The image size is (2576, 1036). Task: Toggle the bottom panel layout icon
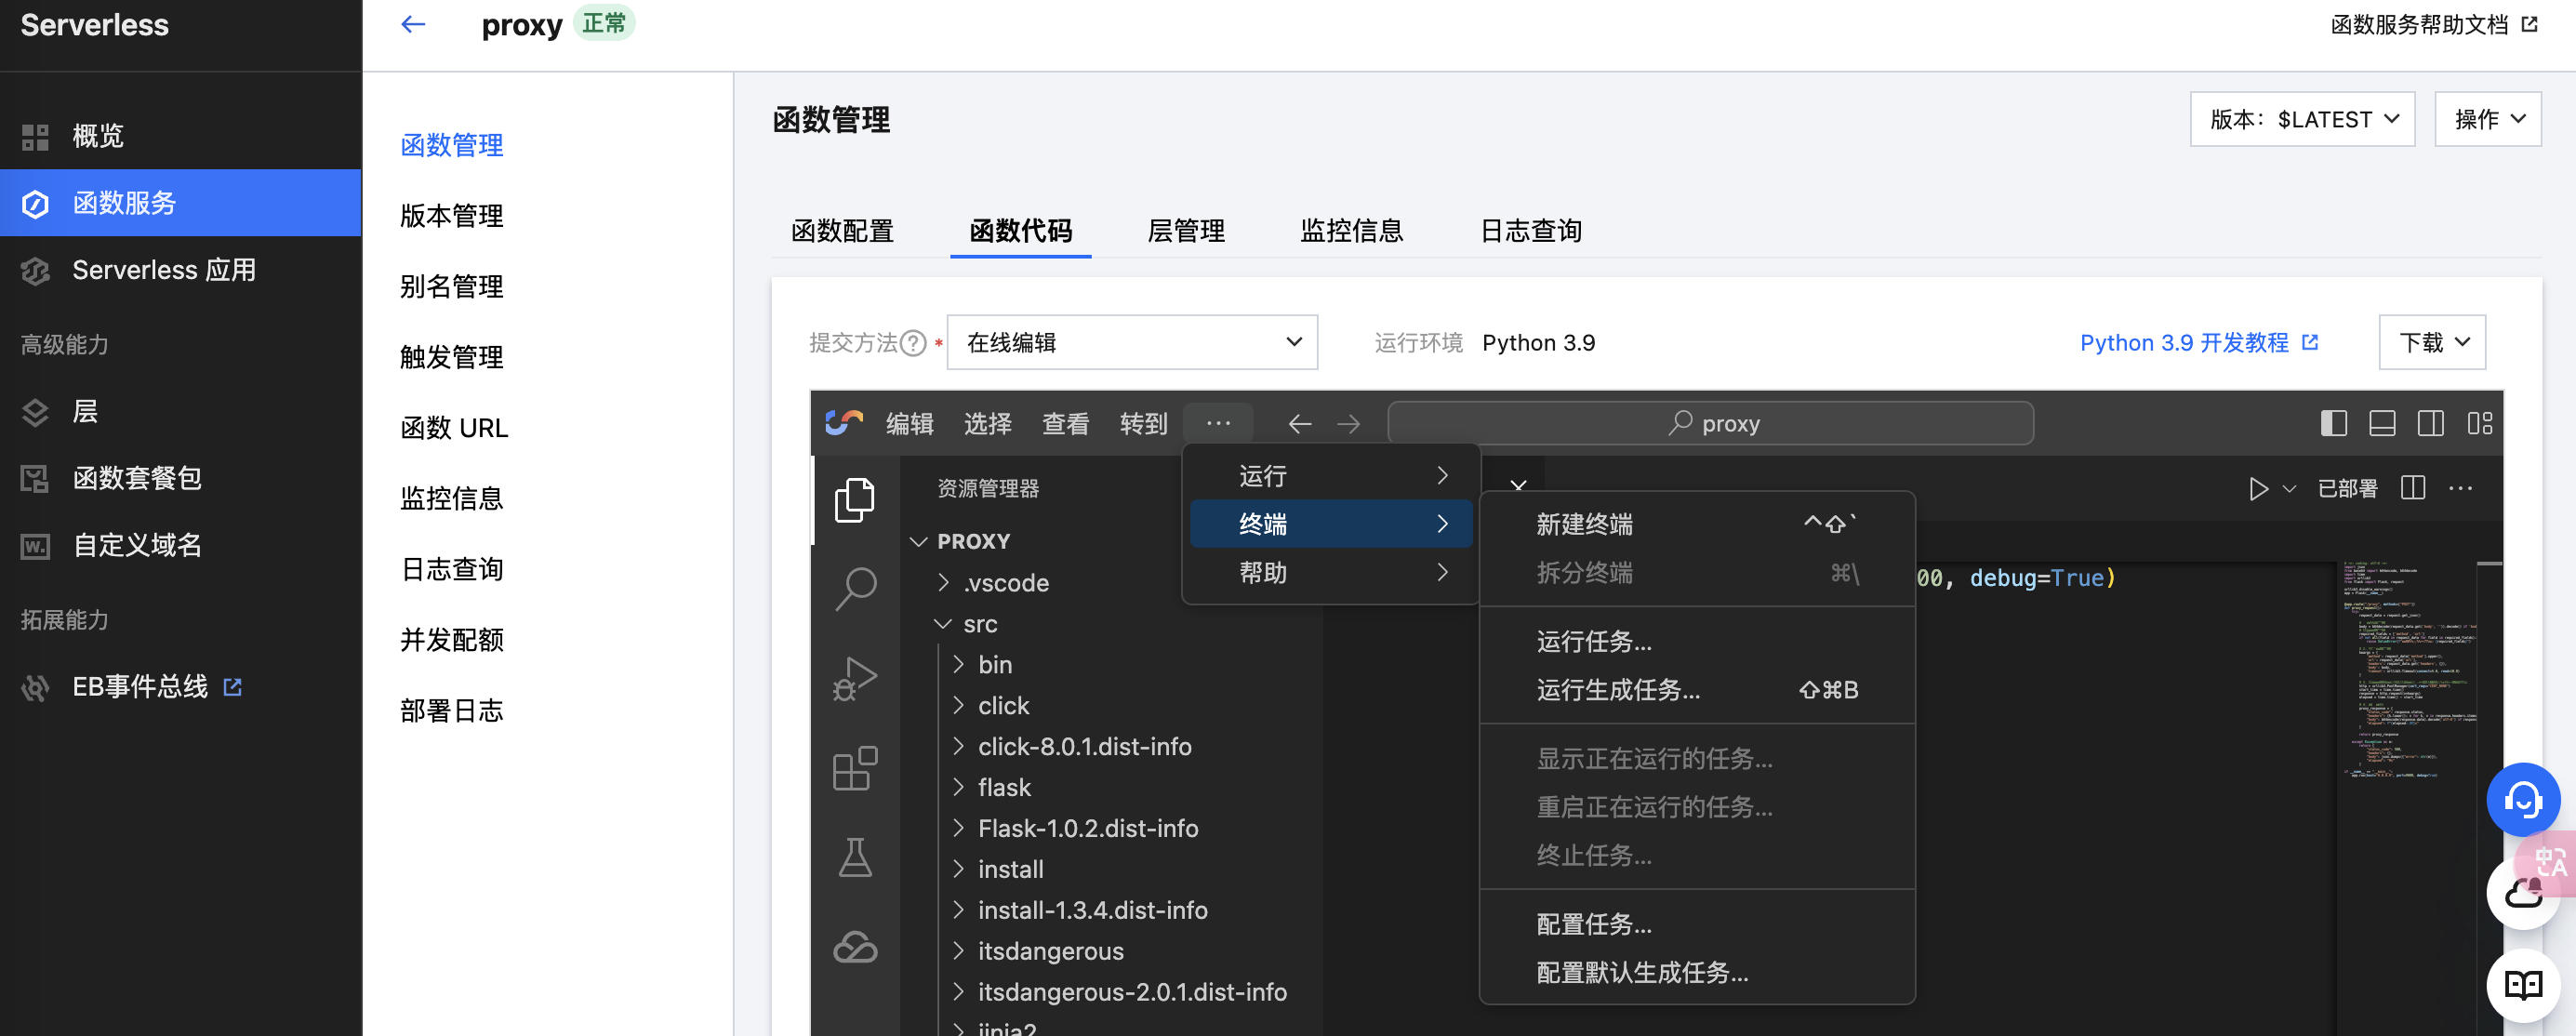pos(2382,423)
